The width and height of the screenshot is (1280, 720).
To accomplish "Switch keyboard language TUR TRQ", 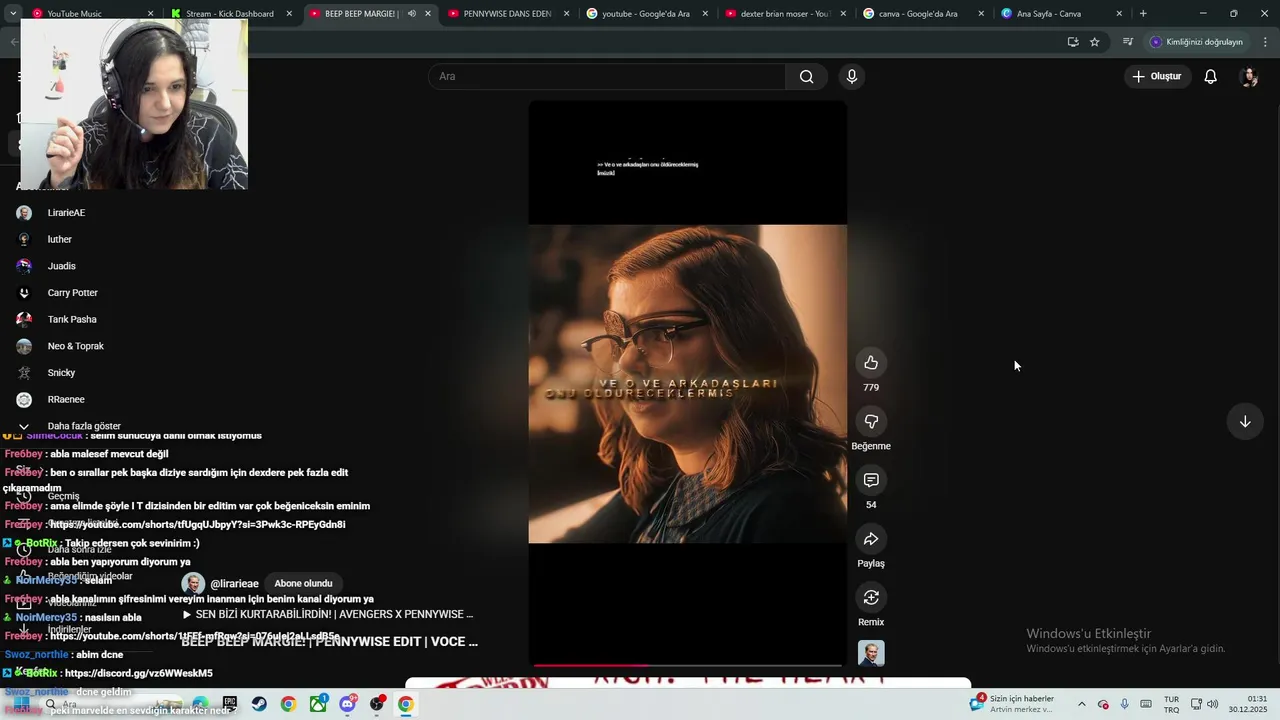I will tap(1171, 704).
